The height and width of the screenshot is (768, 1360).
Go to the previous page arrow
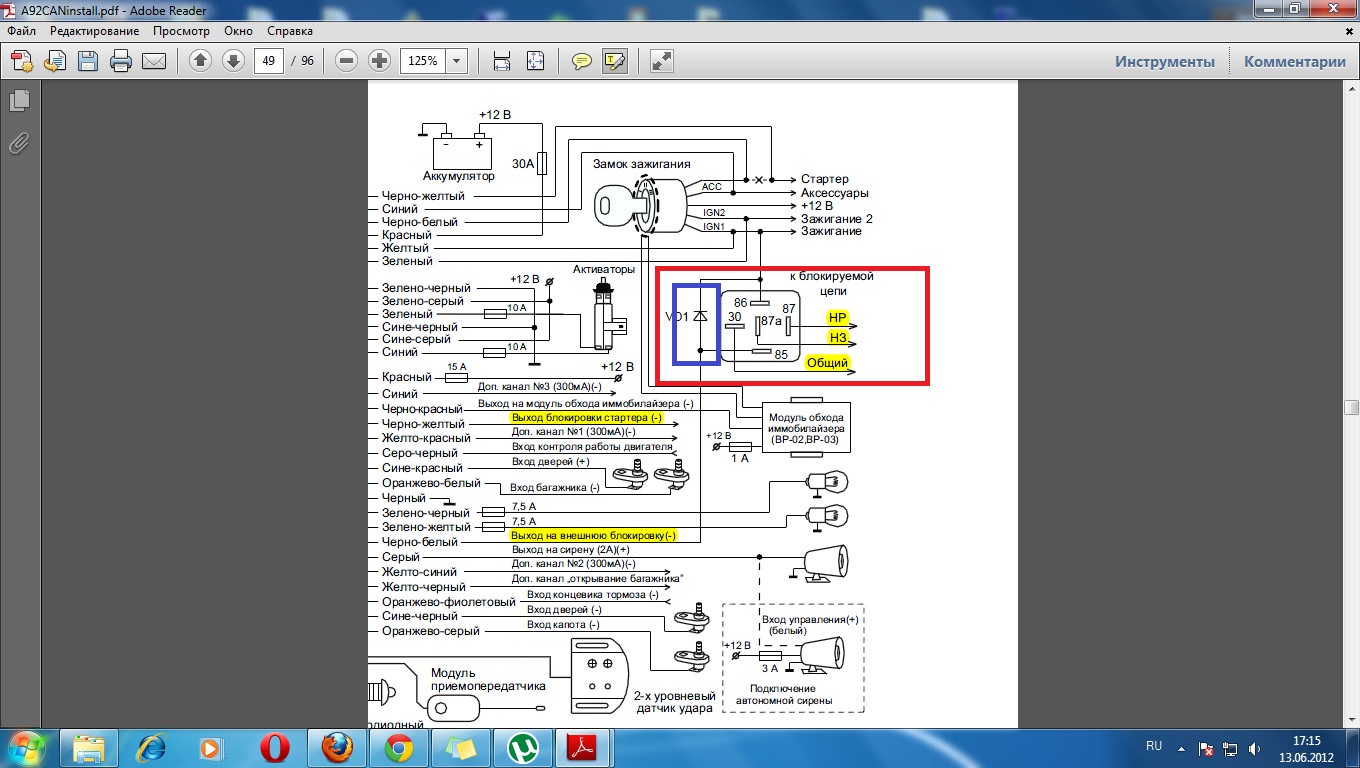200,61
